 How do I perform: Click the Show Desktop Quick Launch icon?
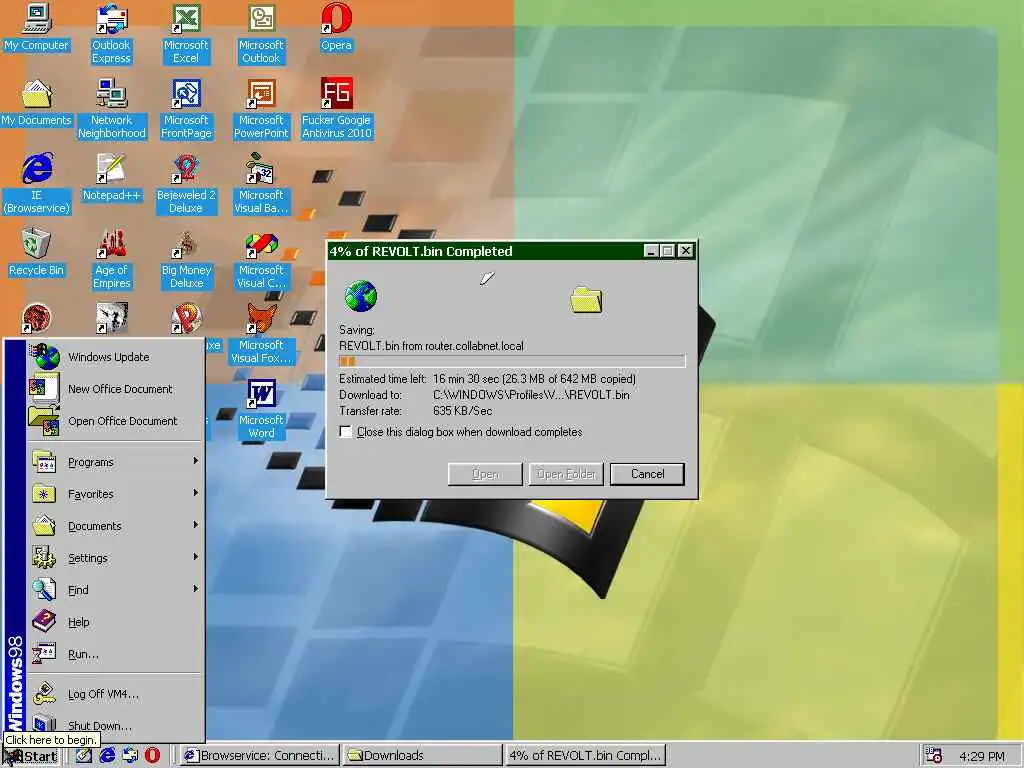[83, 756]
